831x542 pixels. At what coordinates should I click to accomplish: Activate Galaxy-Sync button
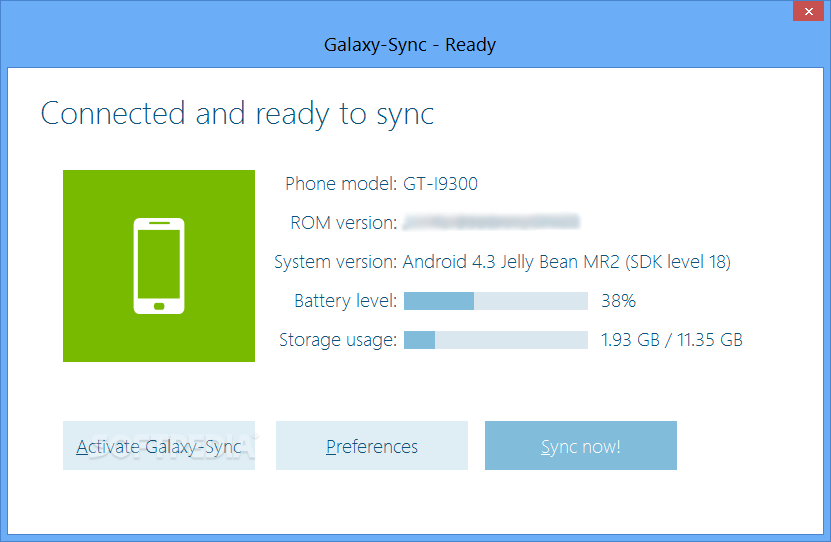point(159,446)
